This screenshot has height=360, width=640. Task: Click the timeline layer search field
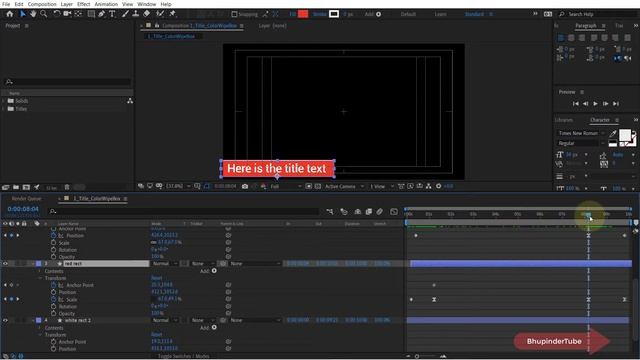pos(184,211)
